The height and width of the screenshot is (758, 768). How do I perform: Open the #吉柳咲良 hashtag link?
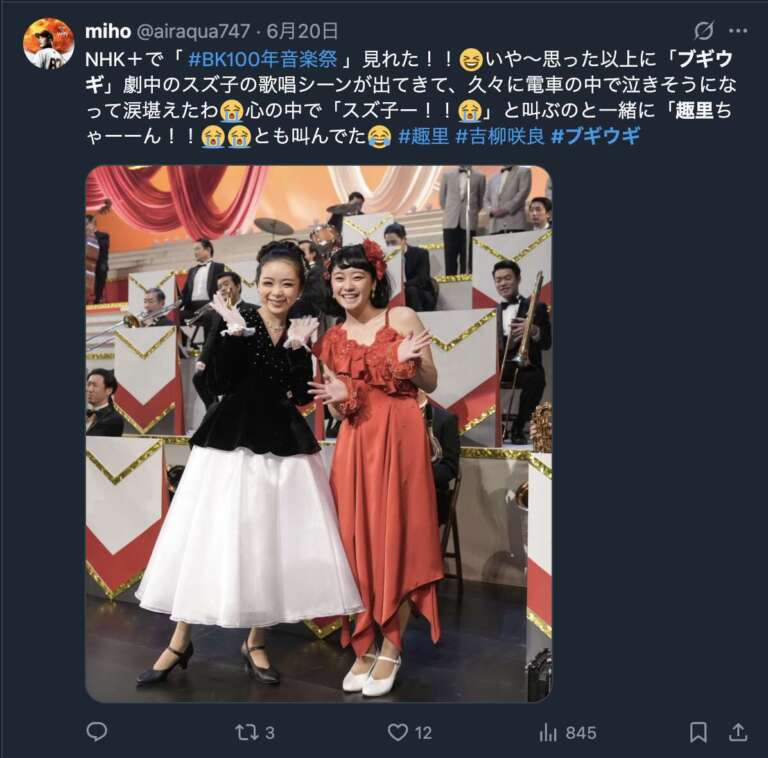point(500,136)
